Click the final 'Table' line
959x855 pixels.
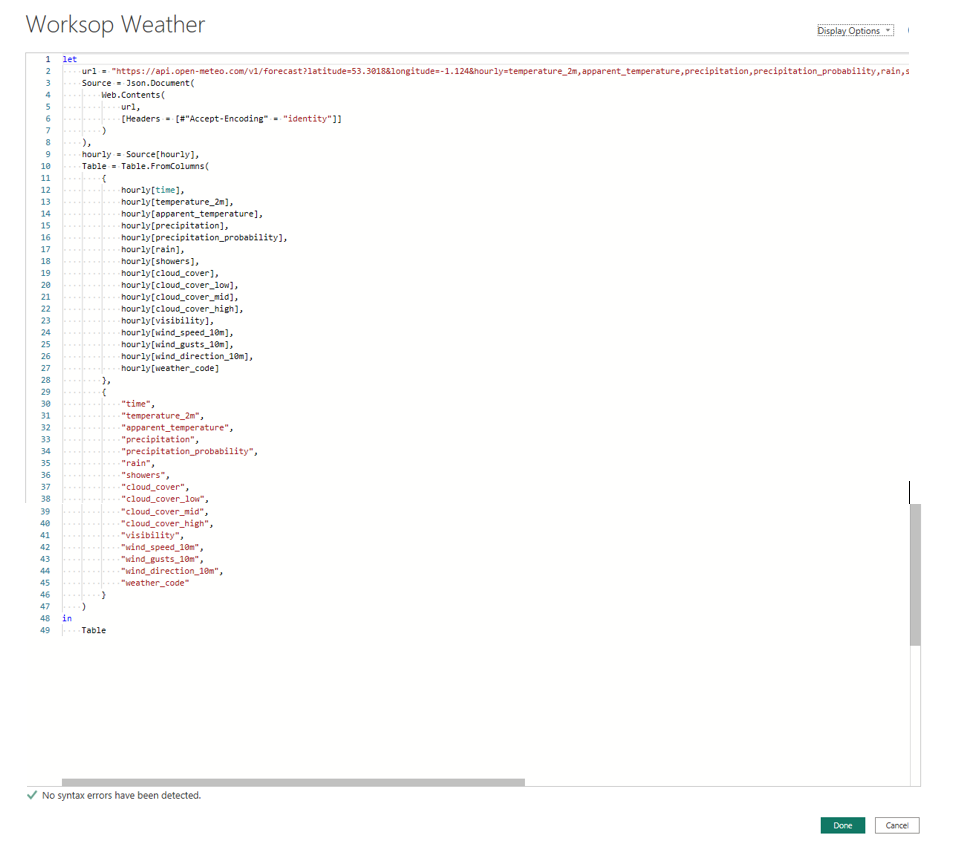coord(93,630)
